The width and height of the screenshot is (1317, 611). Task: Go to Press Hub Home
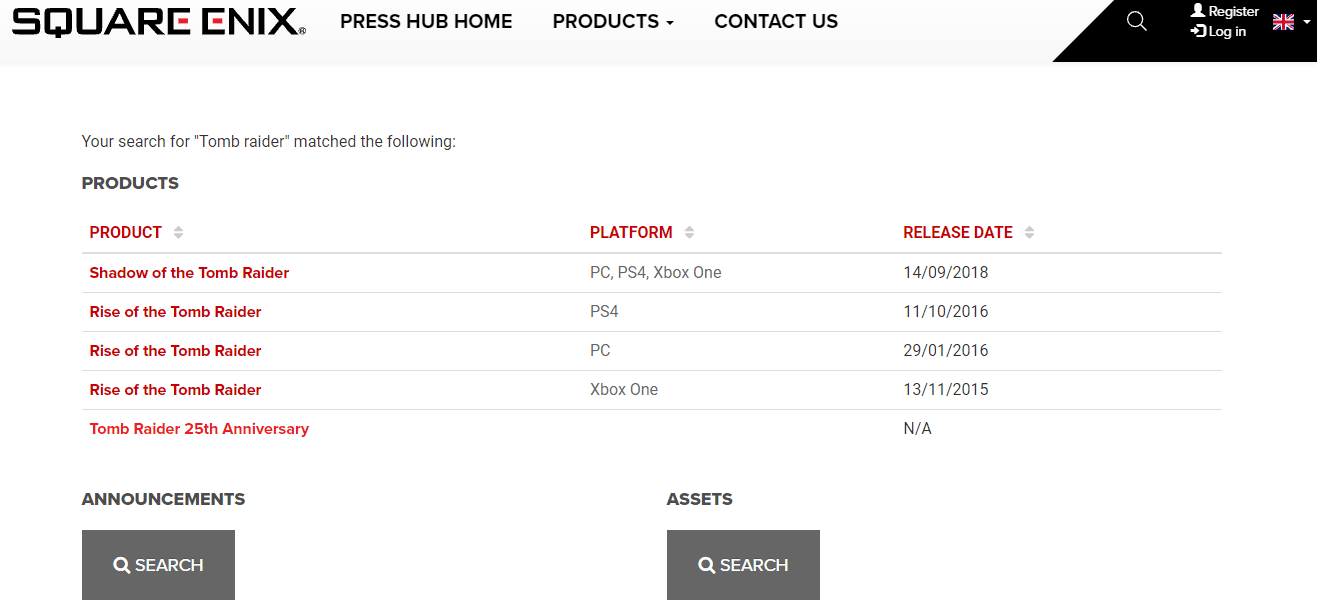point(426,21)
